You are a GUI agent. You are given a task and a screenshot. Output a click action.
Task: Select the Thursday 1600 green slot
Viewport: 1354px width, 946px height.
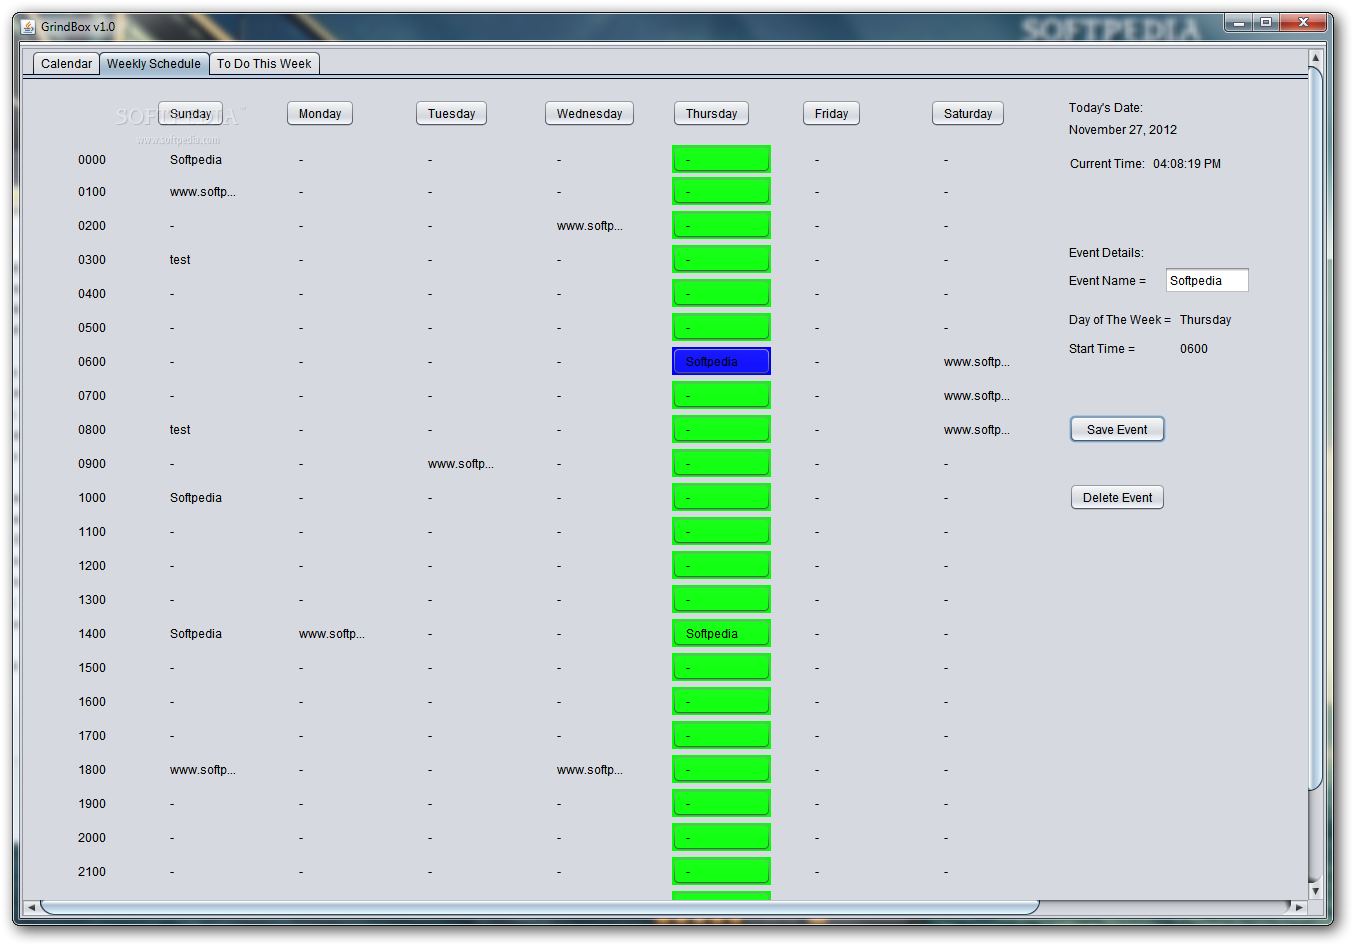click(x=721, y=702)
